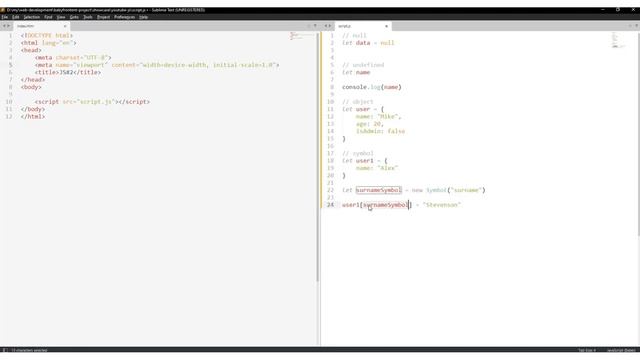Open the Tools menu
The image size is (640, 360).
point(88,17)
